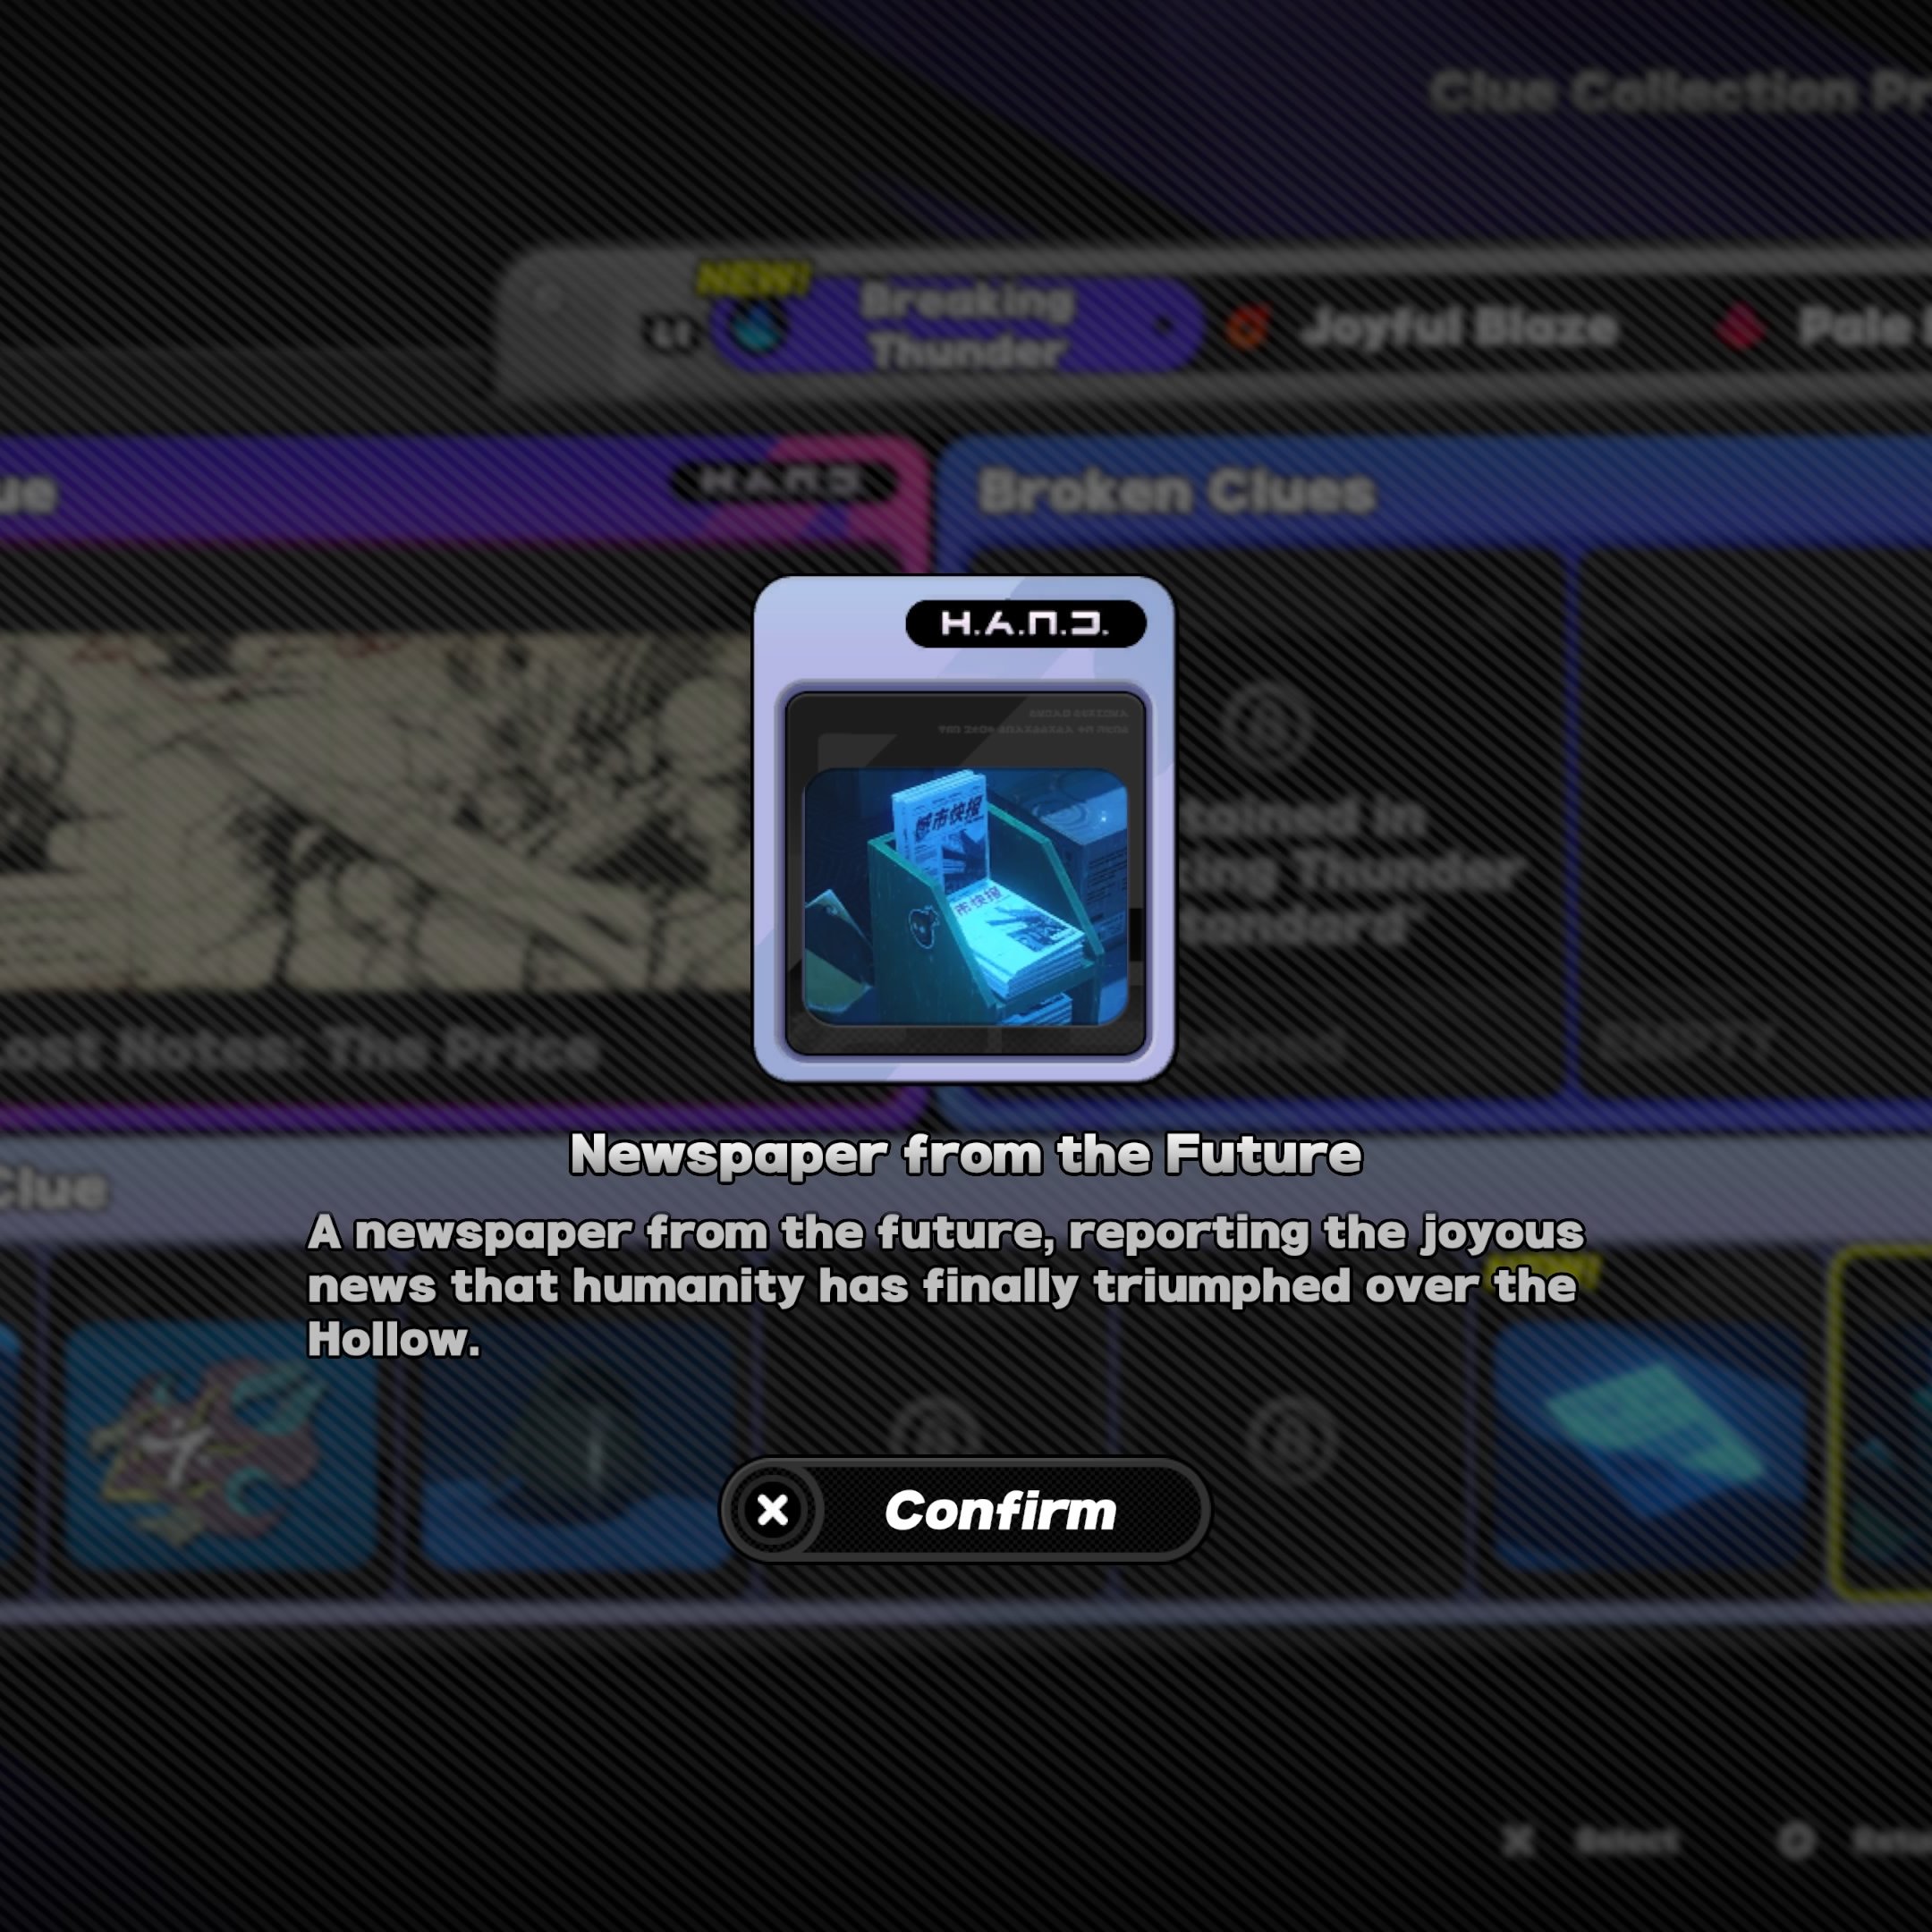Click the arrow right of Breaking Thunder
This screenshot has height=1932, width=1932.
[1164, 325]
